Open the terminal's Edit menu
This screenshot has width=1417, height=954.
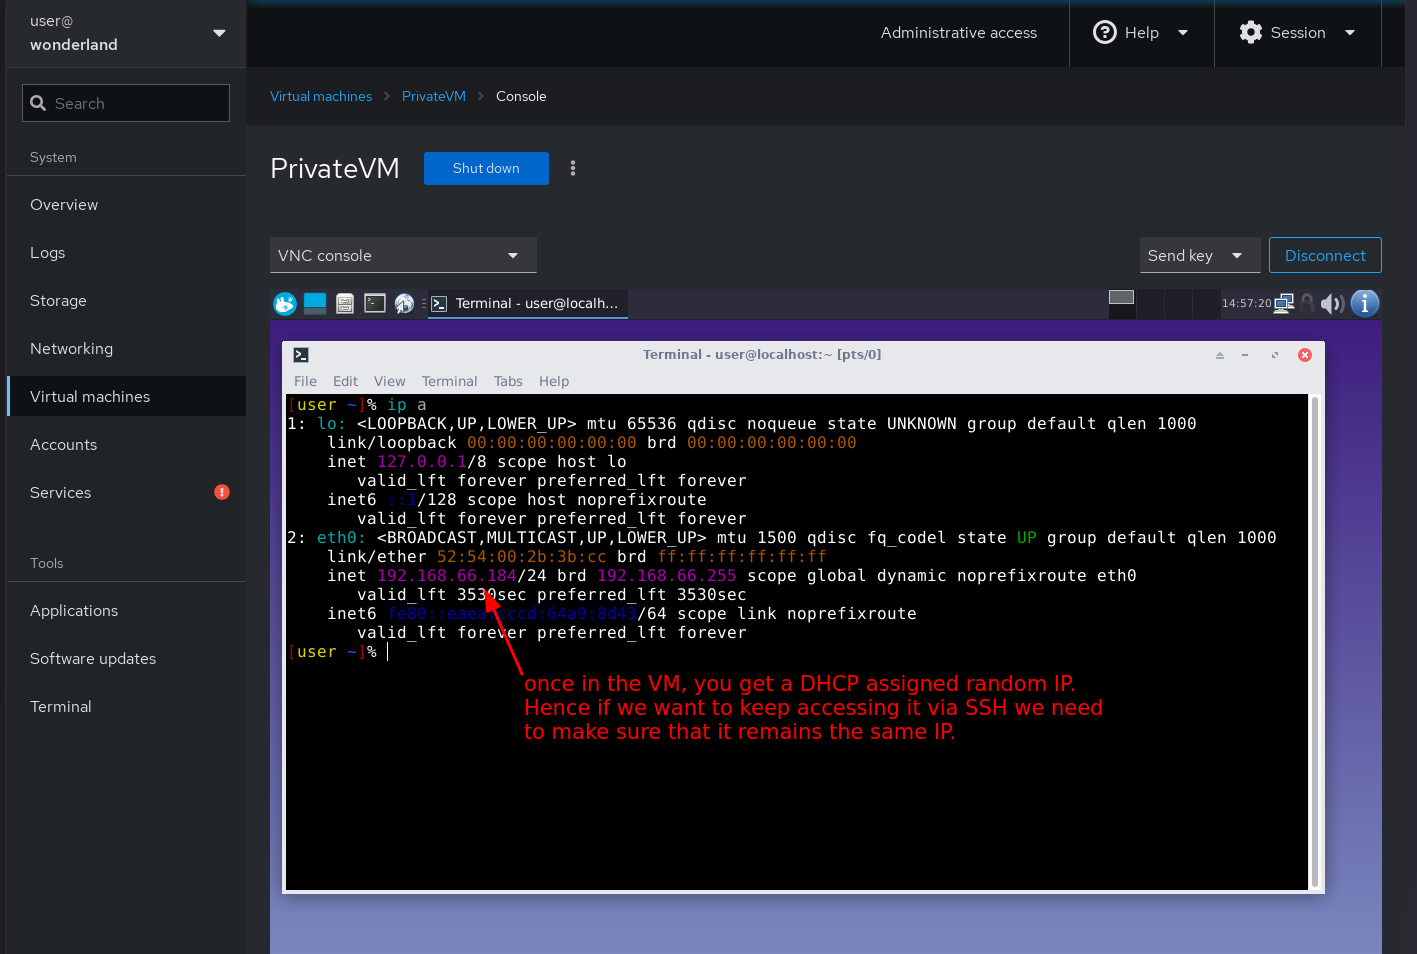pyautogui.click(x=345, y=381)
